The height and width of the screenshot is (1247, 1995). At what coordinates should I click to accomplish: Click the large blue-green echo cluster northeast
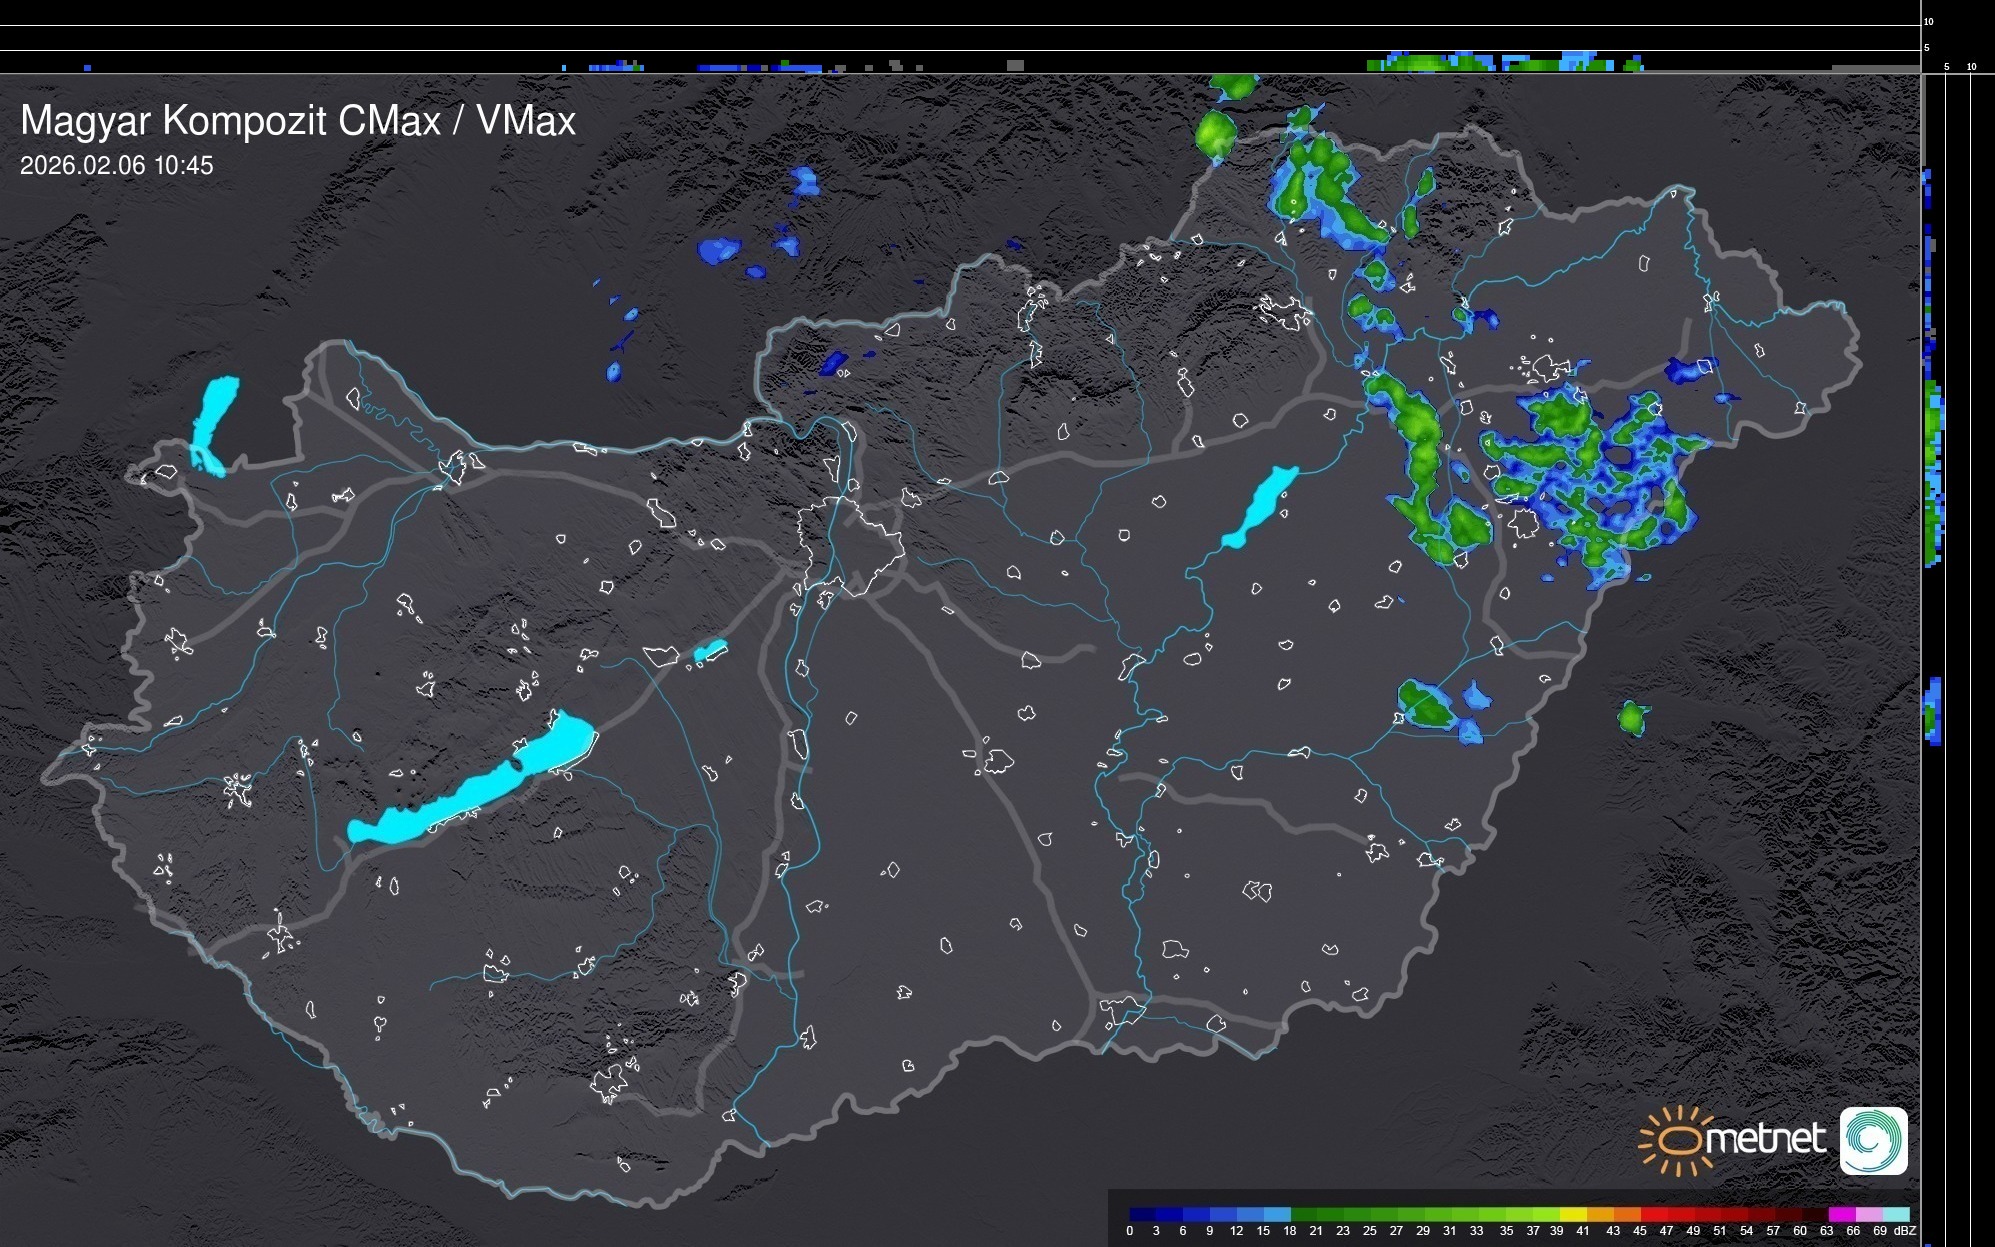1590,475
